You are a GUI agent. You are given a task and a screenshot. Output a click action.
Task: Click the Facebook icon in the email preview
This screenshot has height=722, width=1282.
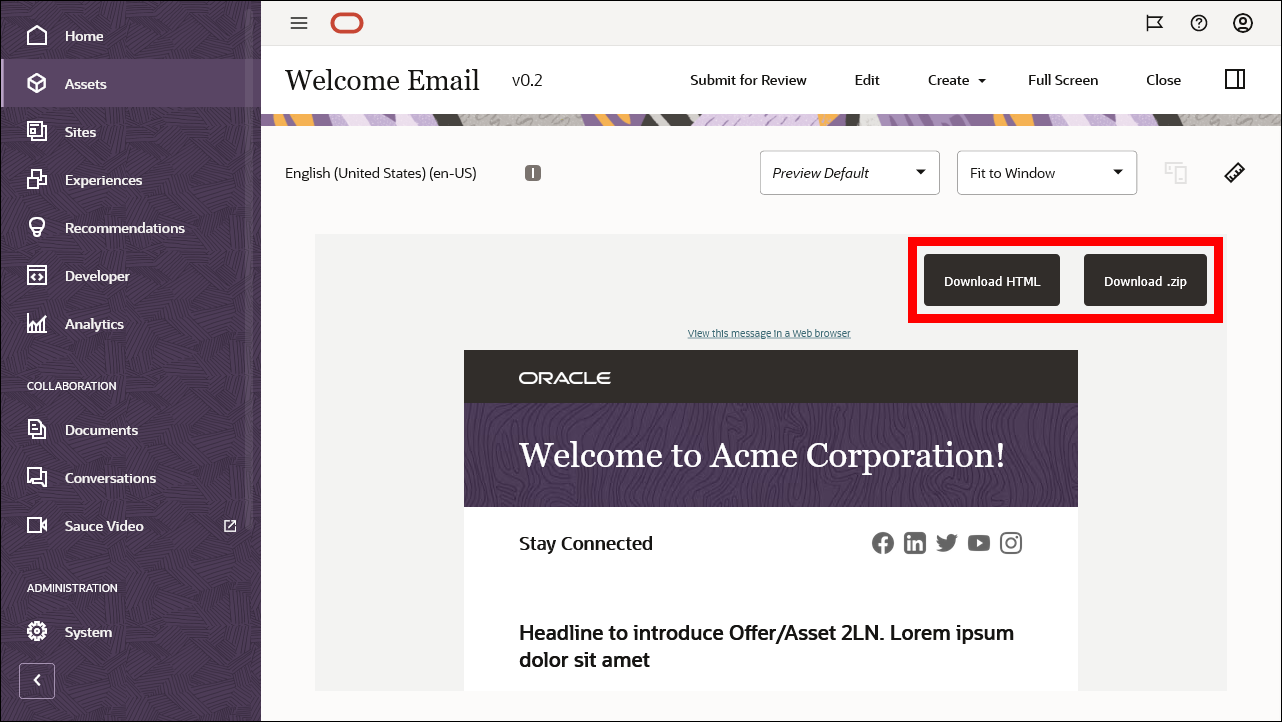click(882, 542)
